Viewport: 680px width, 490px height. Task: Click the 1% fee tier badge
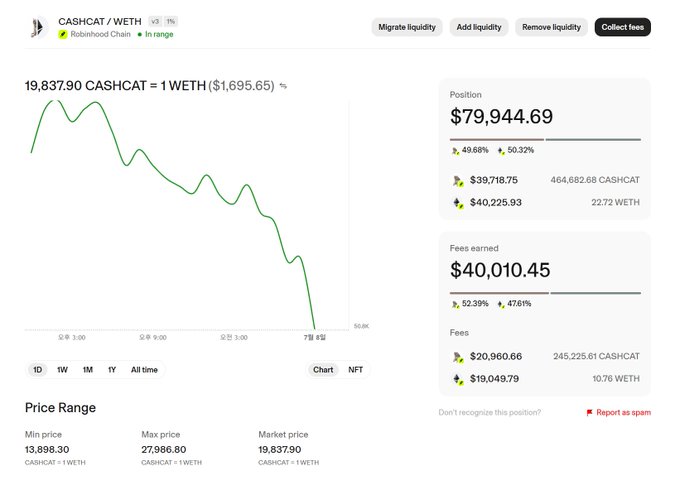click(171, 21)
